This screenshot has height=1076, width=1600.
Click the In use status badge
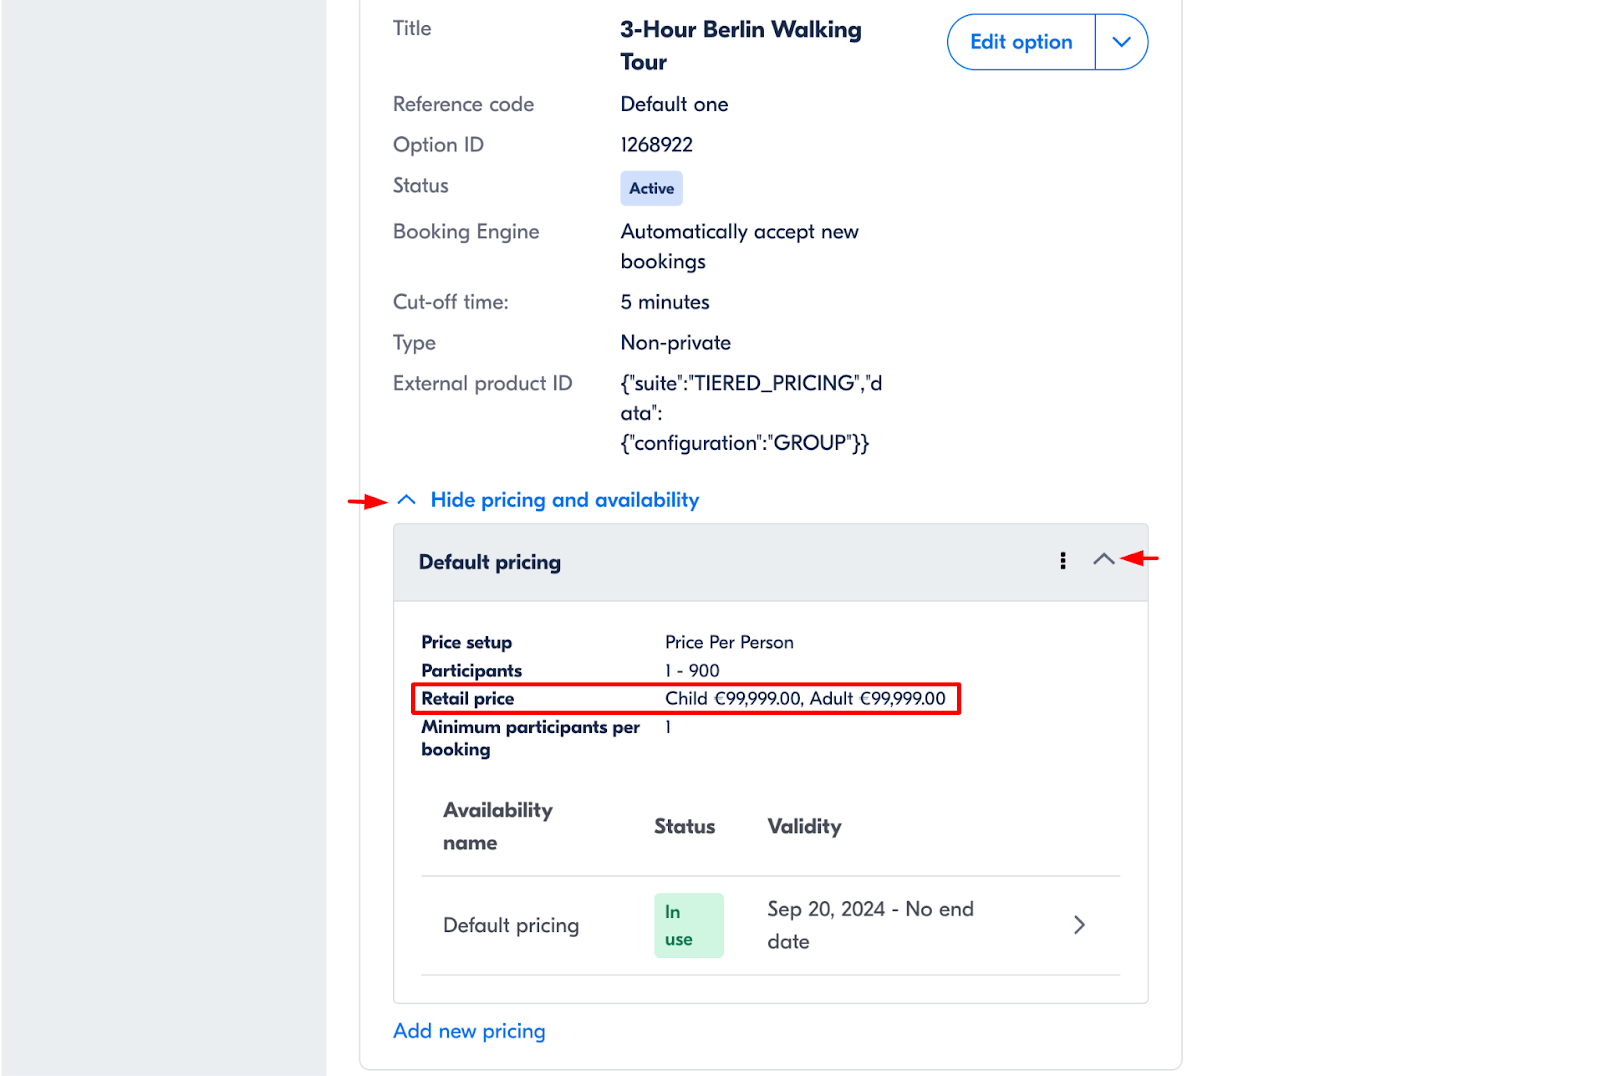pyautogui.click(x=688, y=924)
